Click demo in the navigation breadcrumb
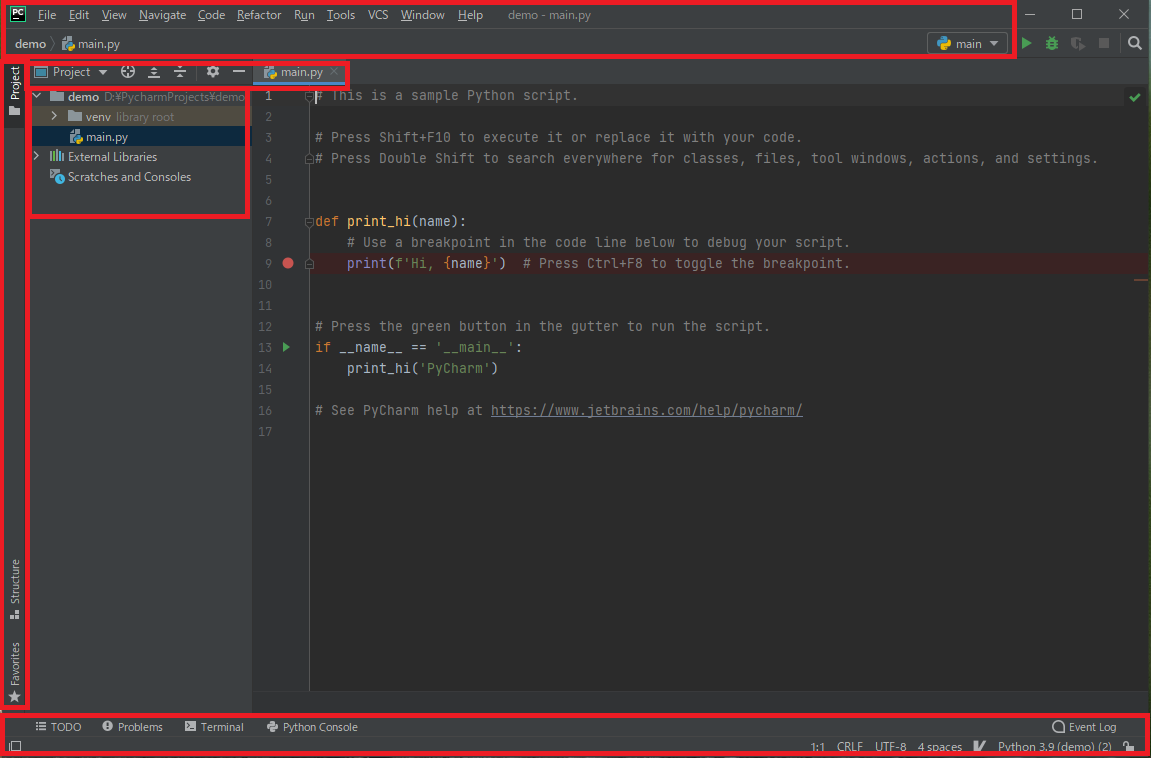Image resolution: width=1151 pixels, height=758 pixels. (30, 44)
